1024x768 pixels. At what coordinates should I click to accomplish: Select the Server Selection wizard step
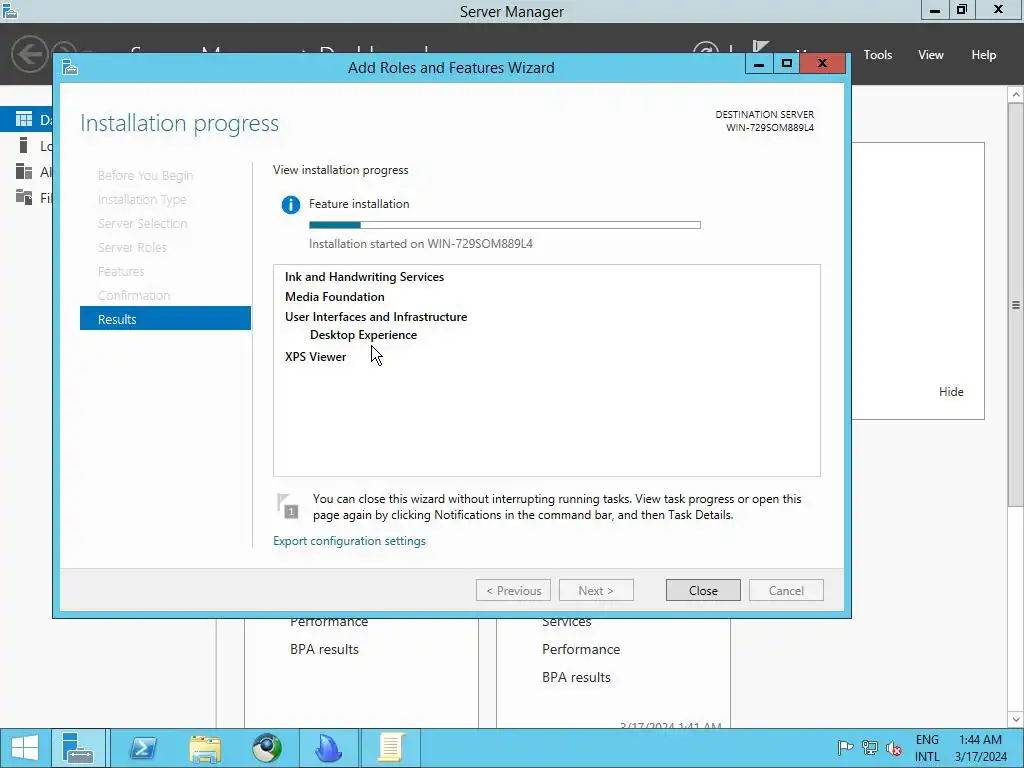(142, 223)
